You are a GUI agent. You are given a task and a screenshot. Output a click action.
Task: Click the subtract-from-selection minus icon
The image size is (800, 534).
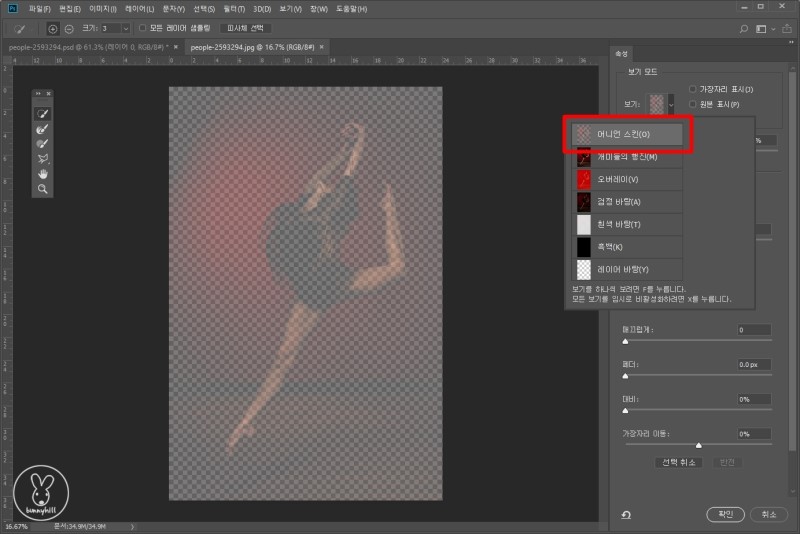coord(68,29)
